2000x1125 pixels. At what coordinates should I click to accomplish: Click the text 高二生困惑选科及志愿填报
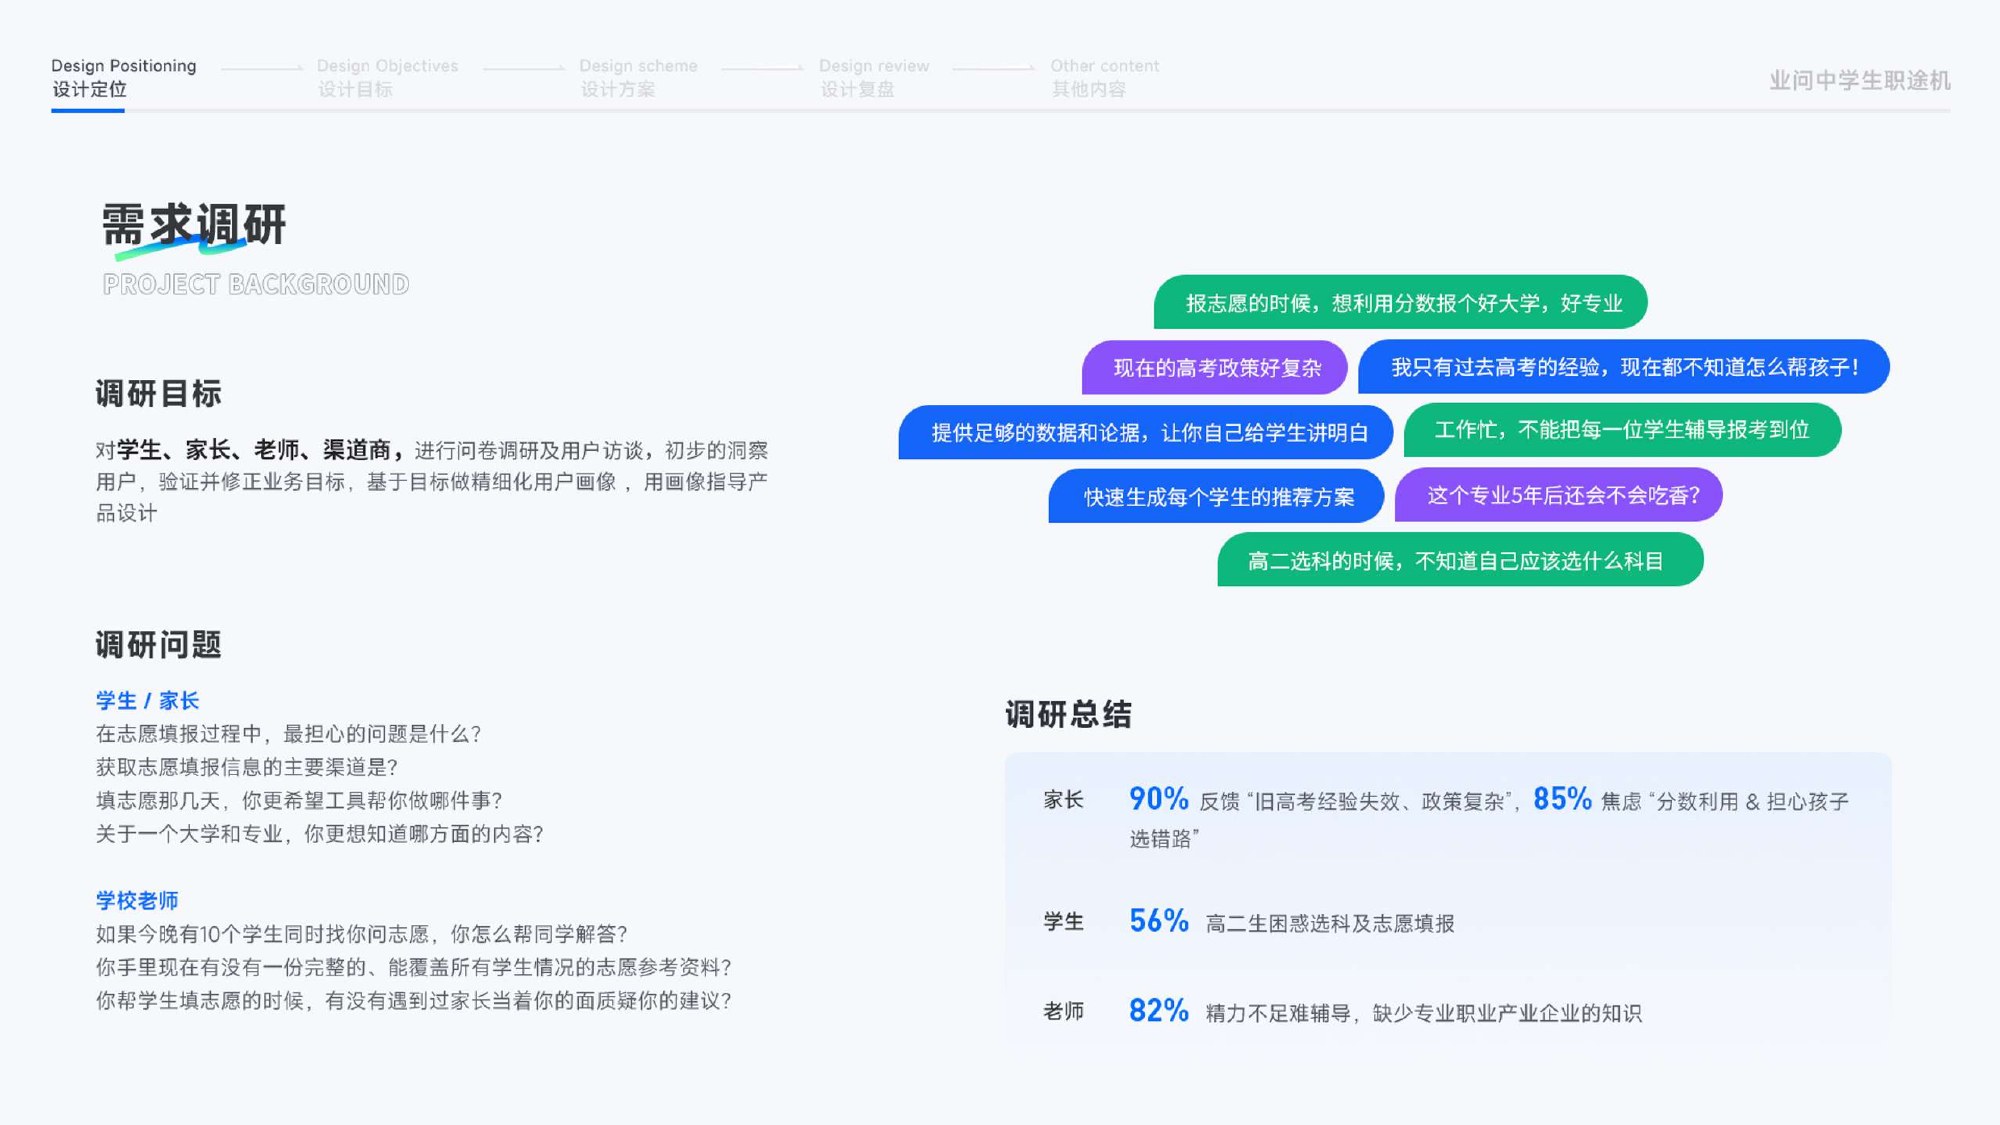[1330, 923]
